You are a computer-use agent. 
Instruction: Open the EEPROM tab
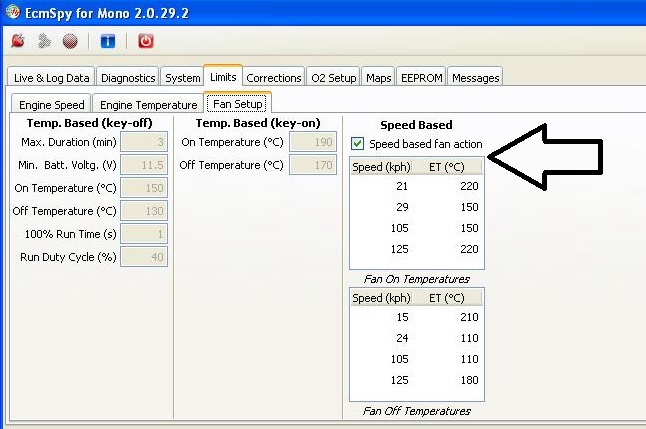point(421,78)
